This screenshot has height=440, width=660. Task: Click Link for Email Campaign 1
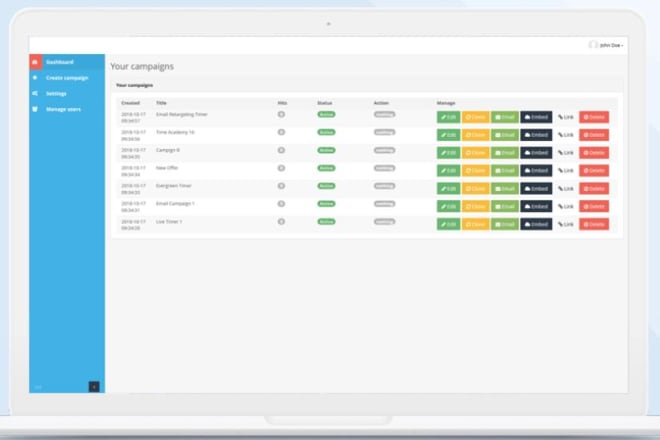(x=566, y=206)
